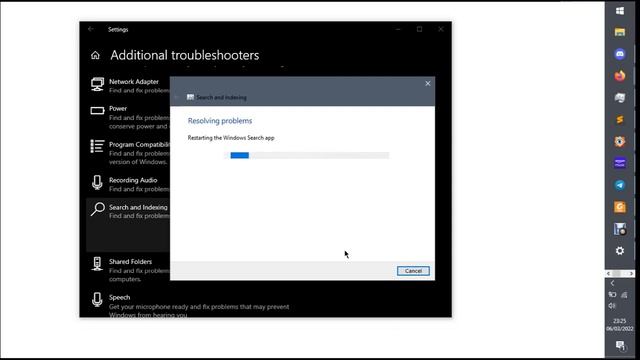Click the 'Additional troubleshooters' page title
The height and width of the screenshot is (360, 640).
tap(184, 55)
